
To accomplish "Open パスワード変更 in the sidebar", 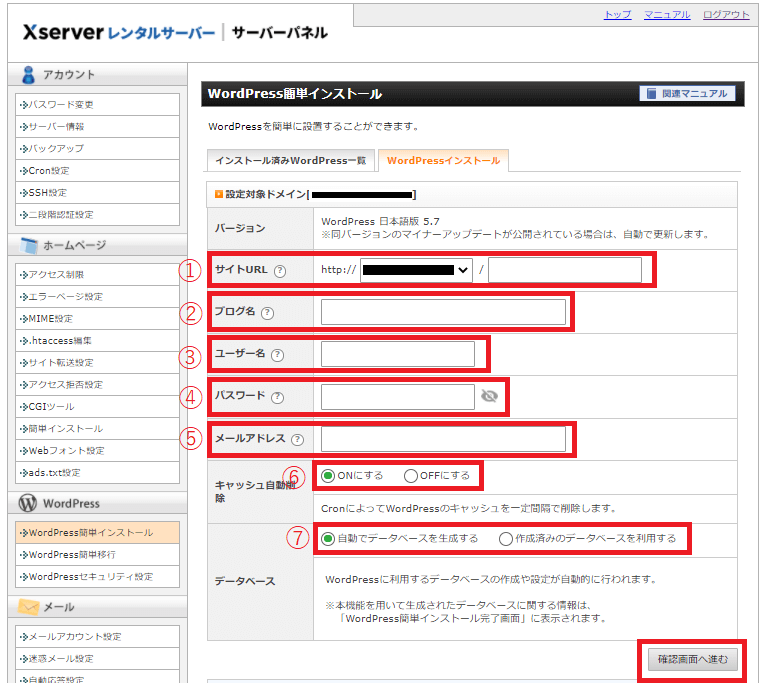I will point(97,105).
